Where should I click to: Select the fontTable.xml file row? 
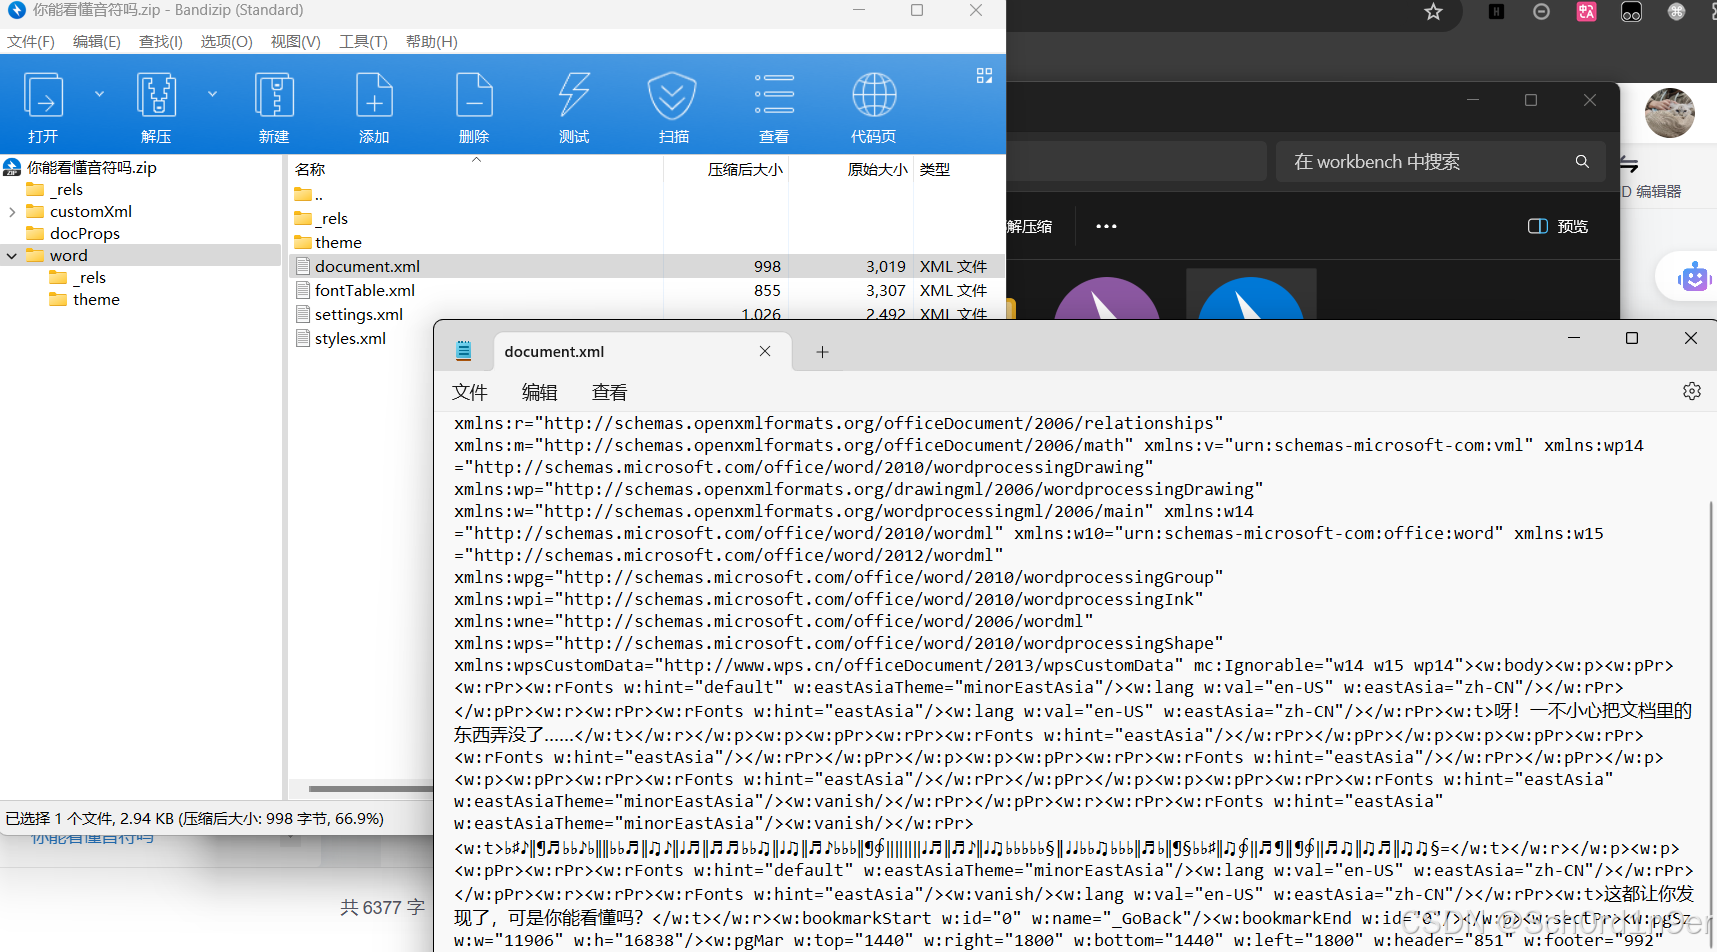pyautogui.click(x=647, y=290)
